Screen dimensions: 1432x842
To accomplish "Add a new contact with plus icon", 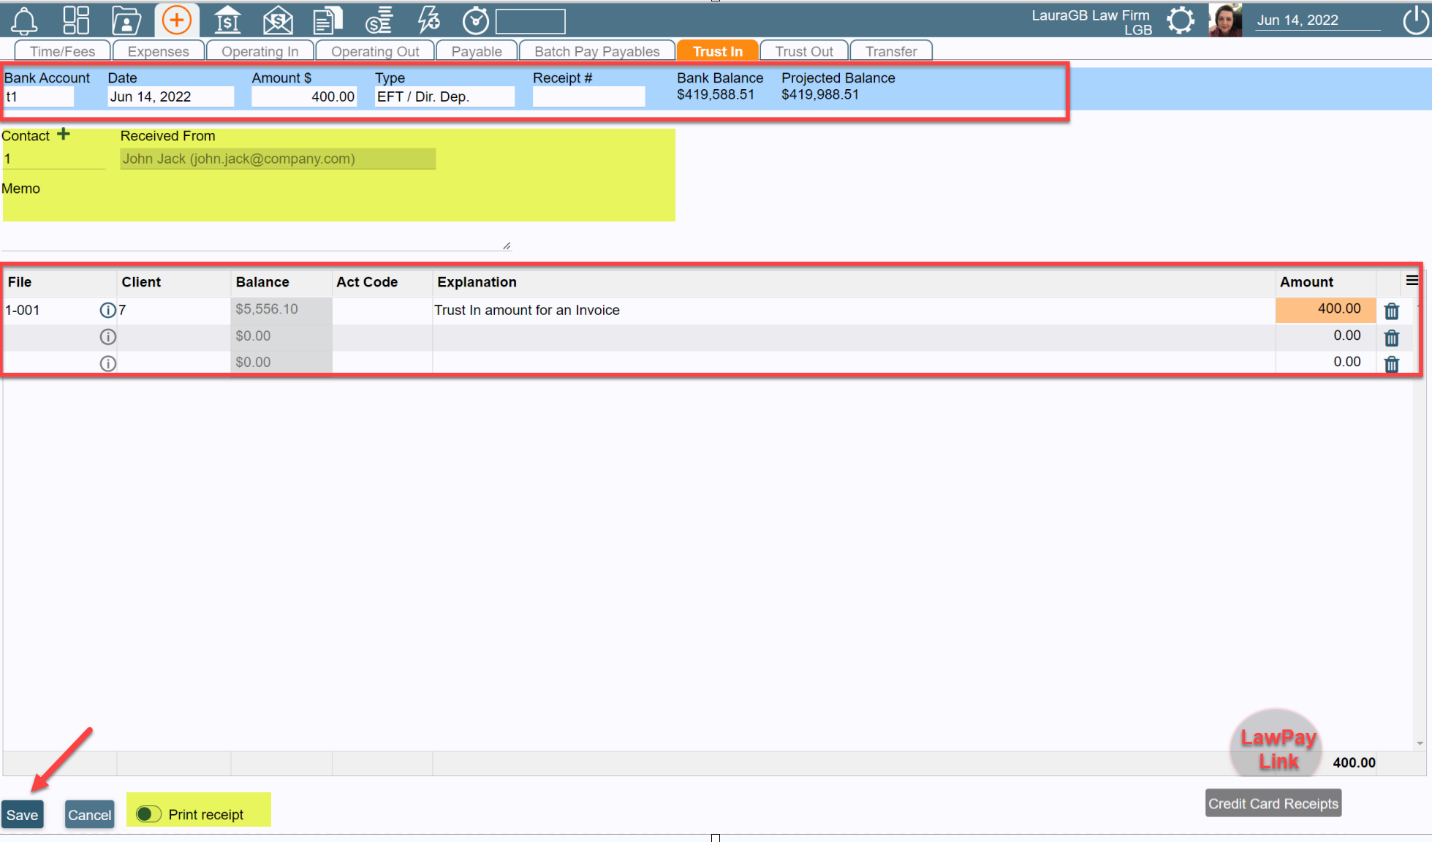I will coord(62,134).
